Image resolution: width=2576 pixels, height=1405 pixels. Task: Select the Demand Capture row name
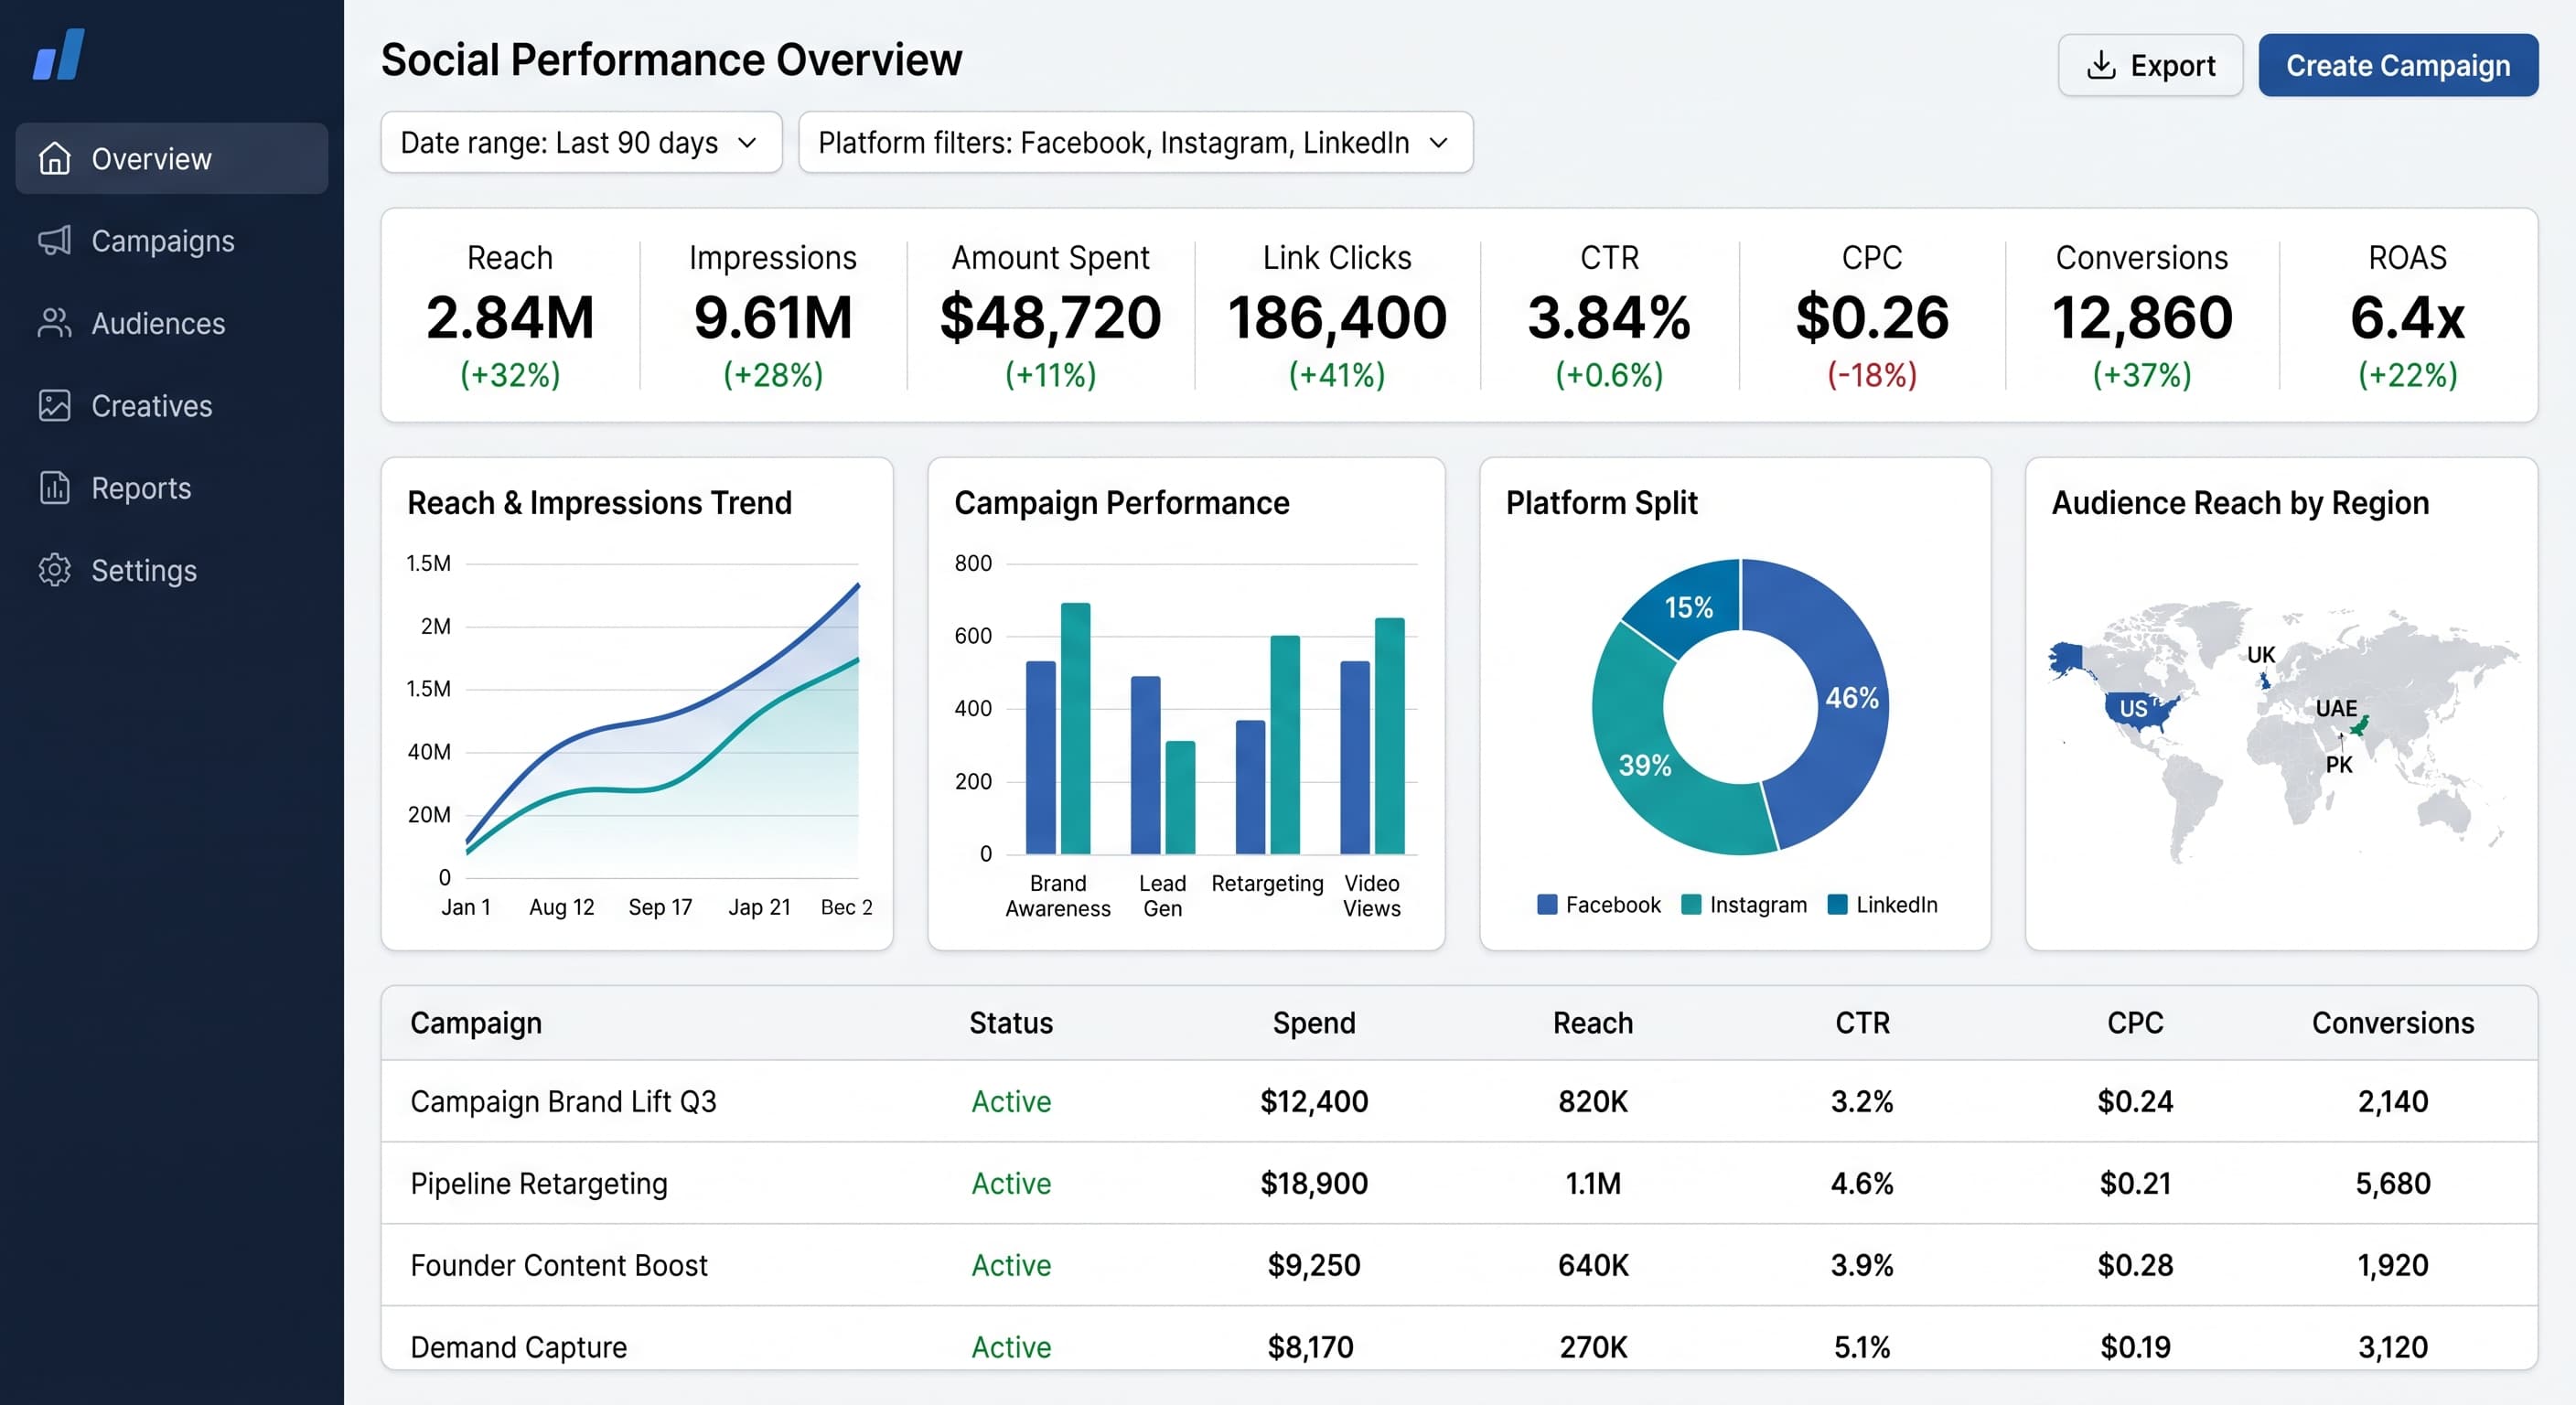(x=519, y=1347)
